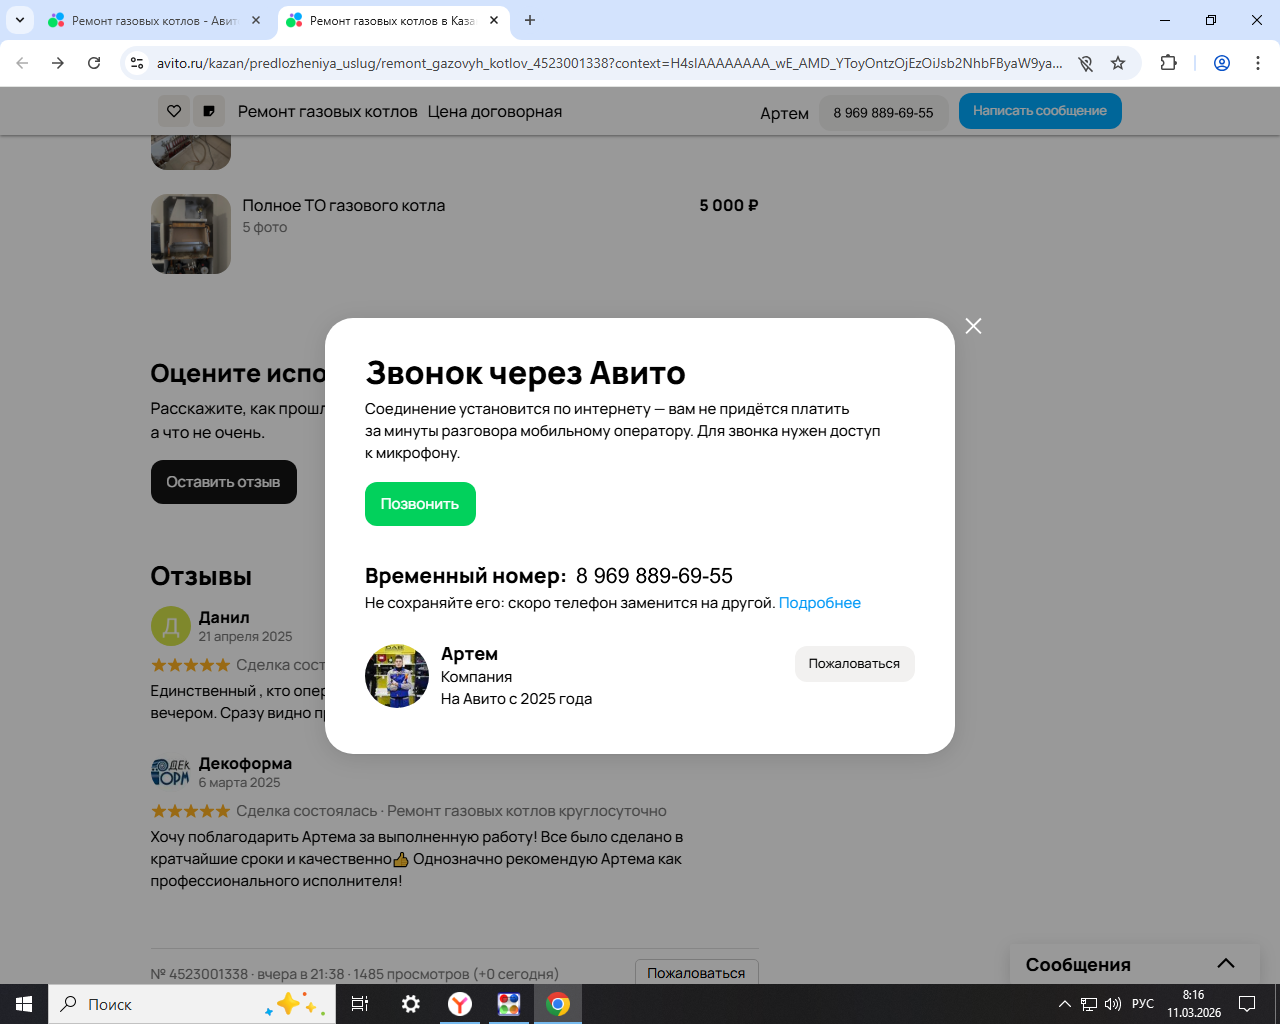
Task: Go forward in browser history
Action: (58, 63)
